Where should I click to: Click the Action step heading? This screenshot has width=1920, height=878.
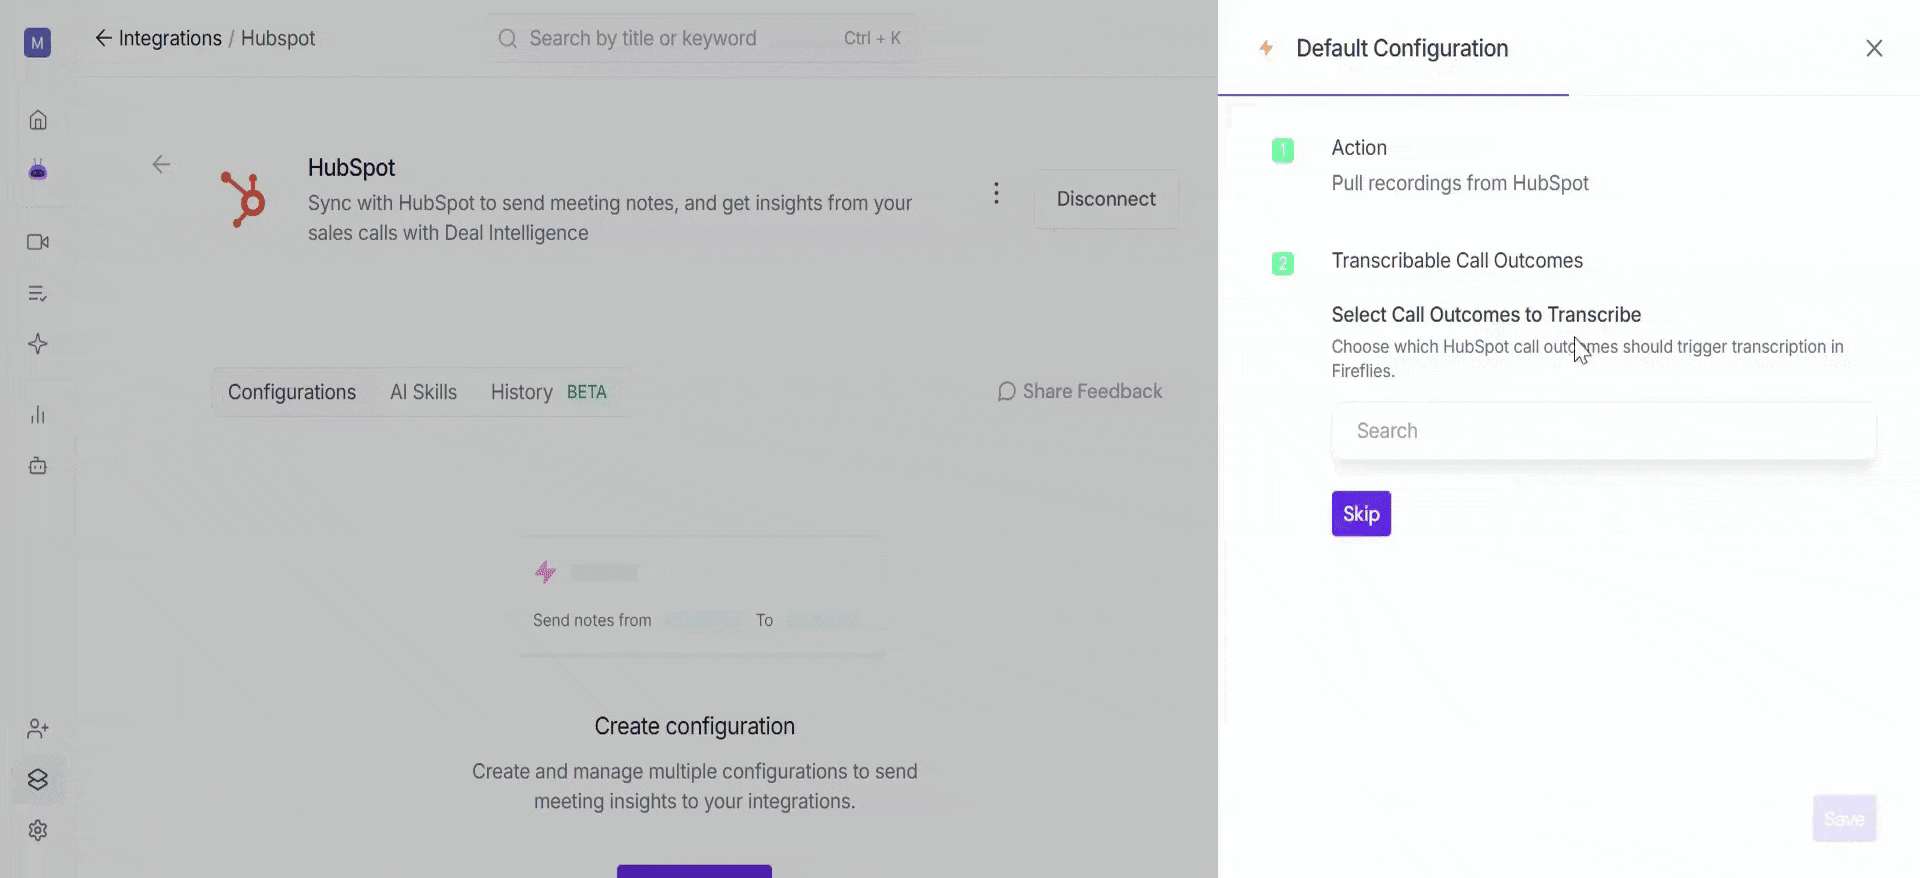[1359, 148]
